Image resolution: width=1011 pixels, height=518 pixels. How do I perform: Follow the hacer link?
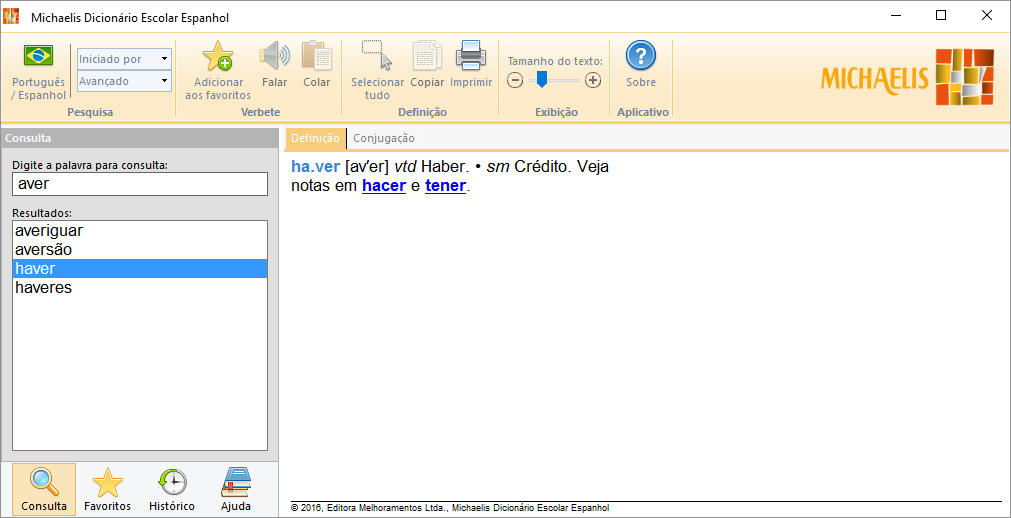(384, 186)
